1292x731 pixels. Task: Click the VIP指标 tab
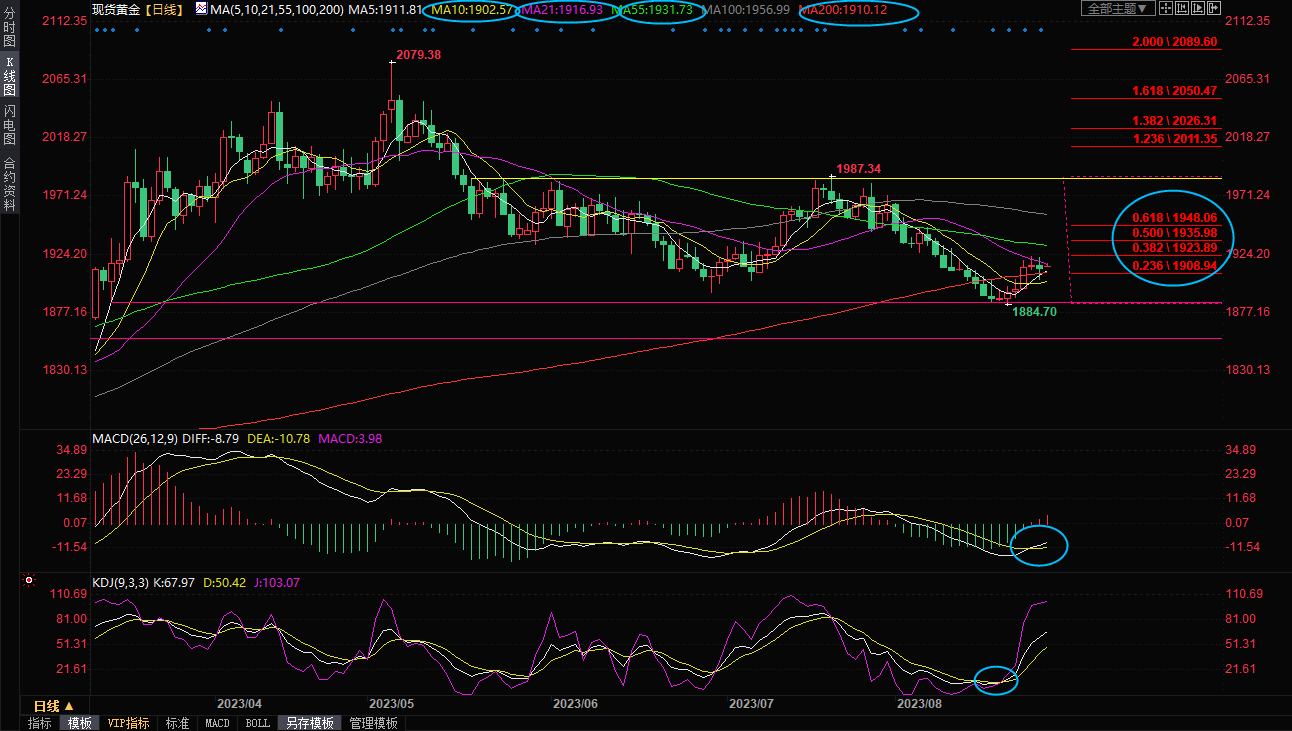[128, 723]
